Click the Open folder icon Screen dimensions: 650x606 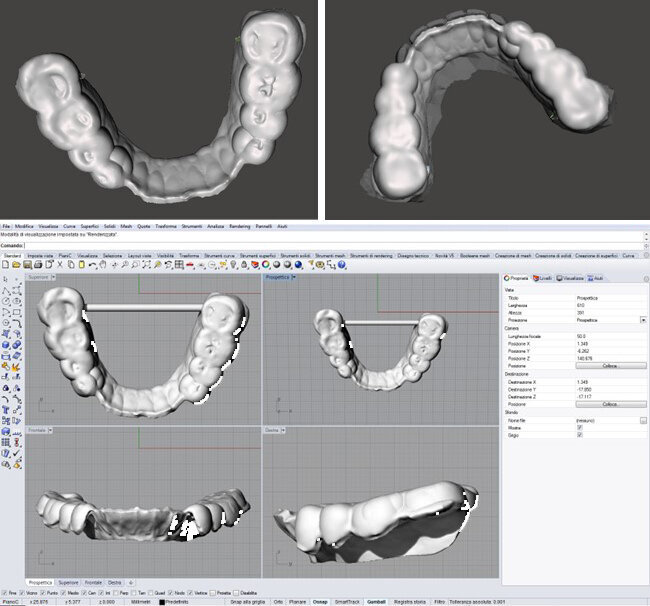[16, 263]
